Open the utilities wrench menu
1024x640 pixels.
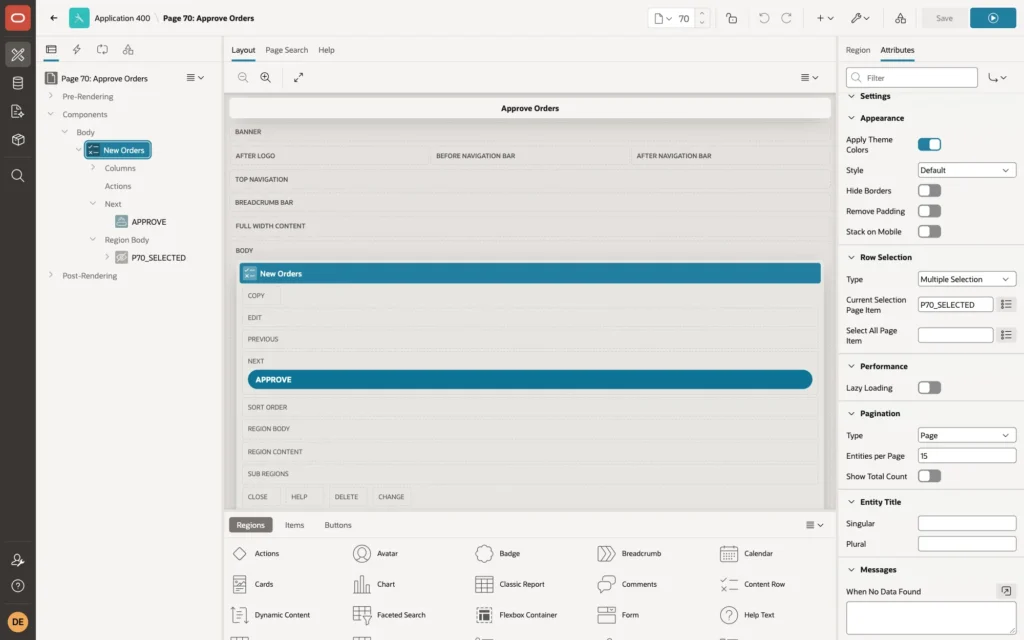coord(859,18)
